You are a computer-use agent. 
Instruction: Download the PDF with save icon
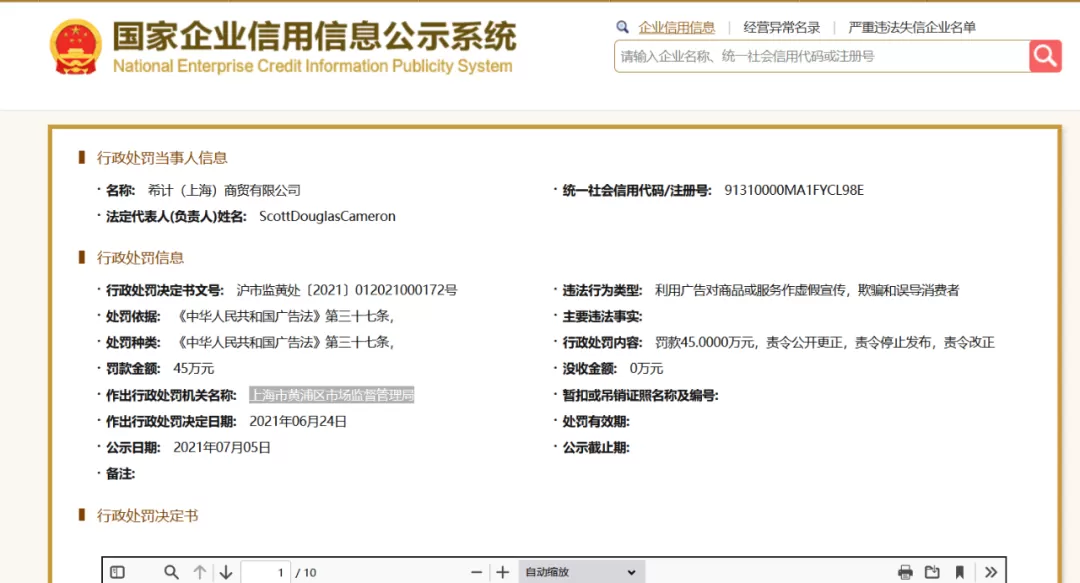coord(932,572)
